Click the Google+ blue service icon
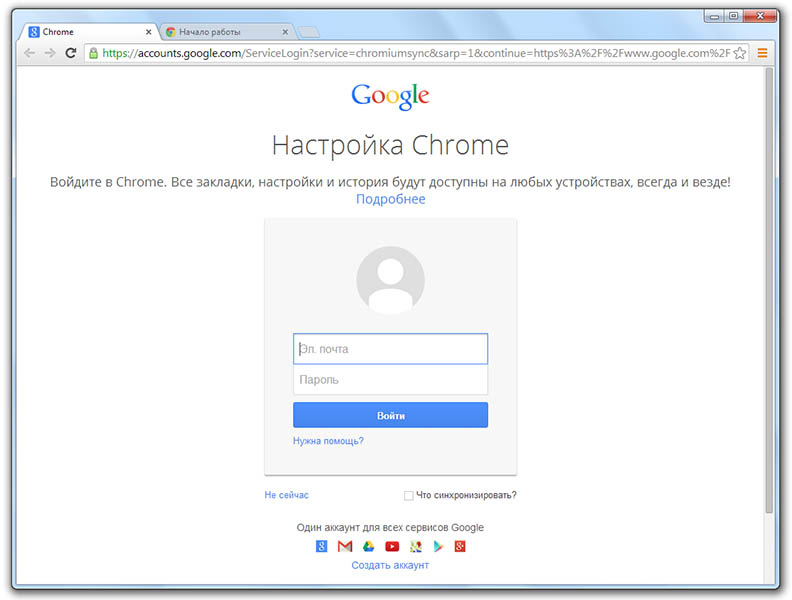 (x=321, y=546)
